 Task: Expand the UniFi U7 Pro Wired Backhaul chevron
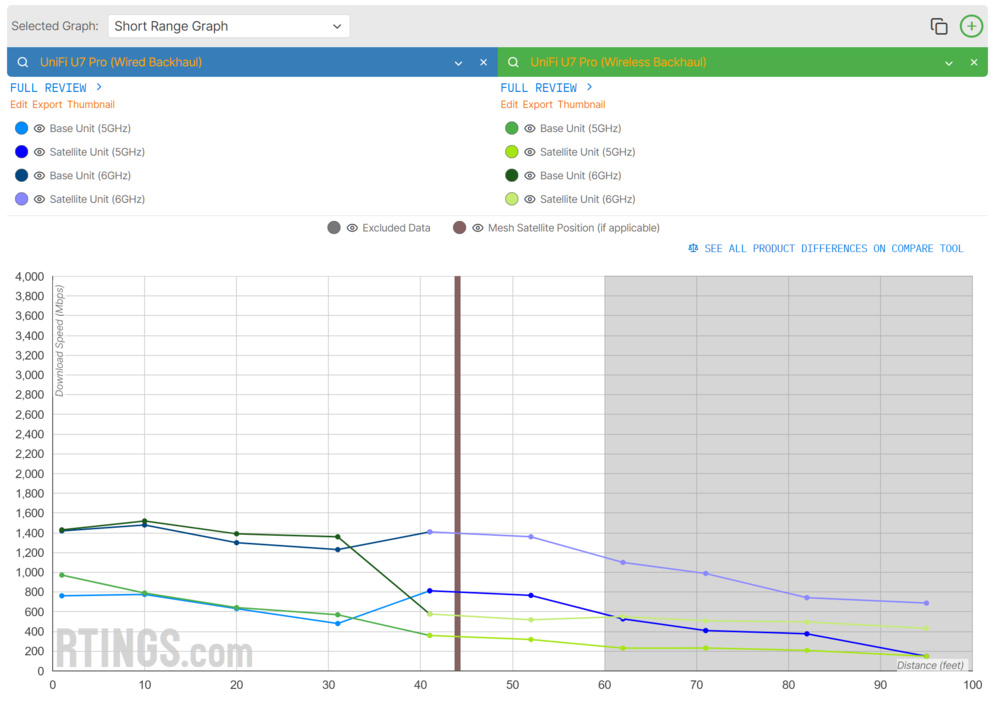(458, 61)
